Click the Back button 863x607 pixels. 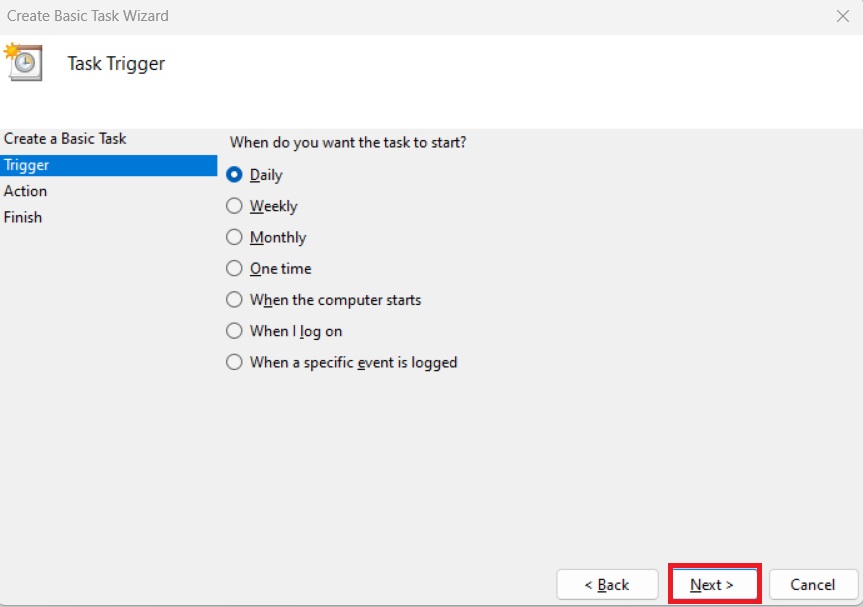[607, 585]
